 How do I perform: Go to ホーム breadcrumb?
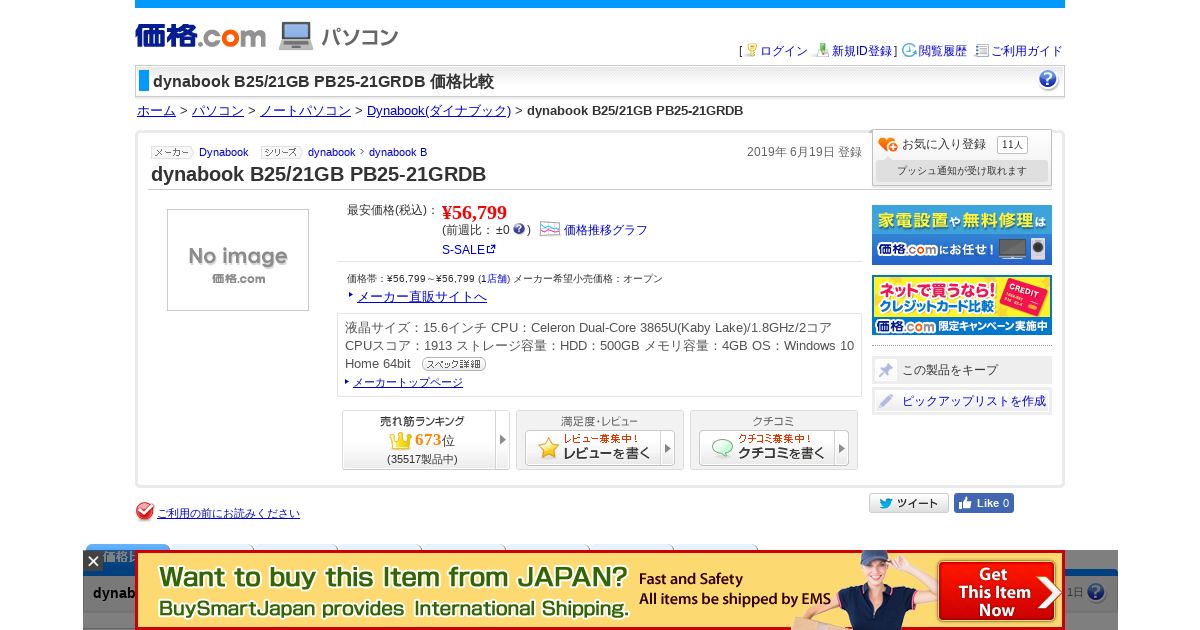pyautogui.click(x=156, y=111)
